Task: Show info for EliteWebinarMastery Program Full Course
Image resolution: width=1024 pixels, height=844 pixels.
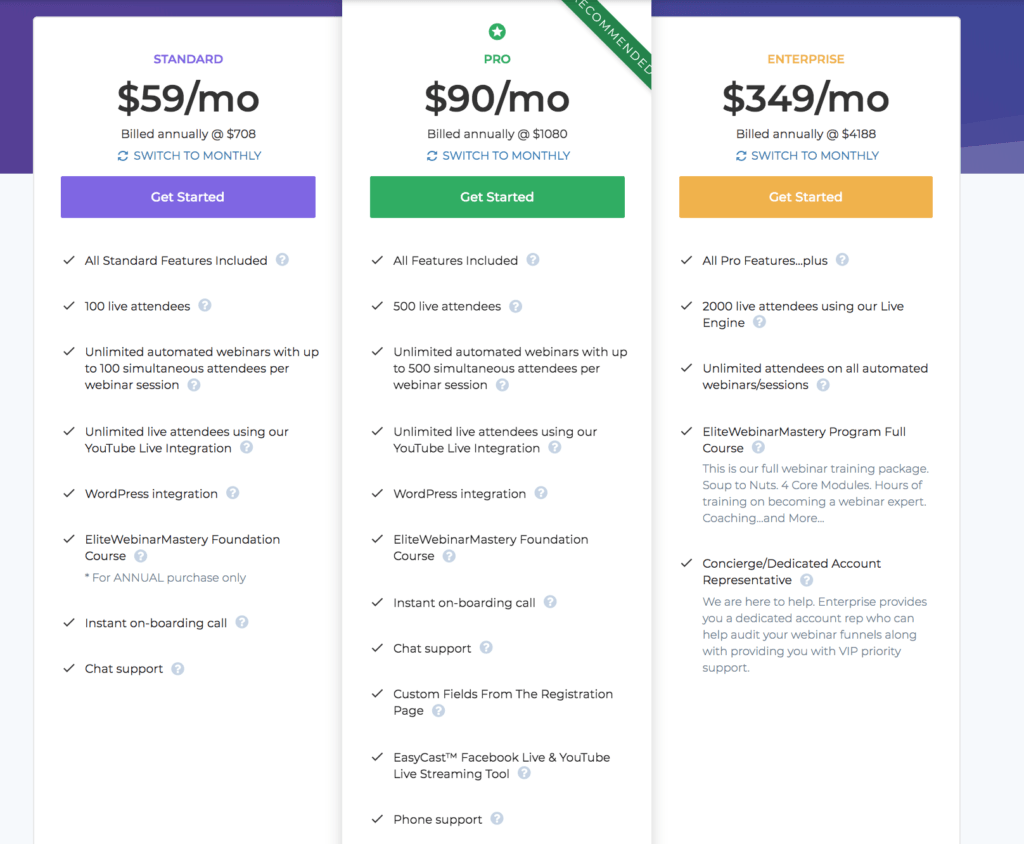Action: click(x=758, y=447)
